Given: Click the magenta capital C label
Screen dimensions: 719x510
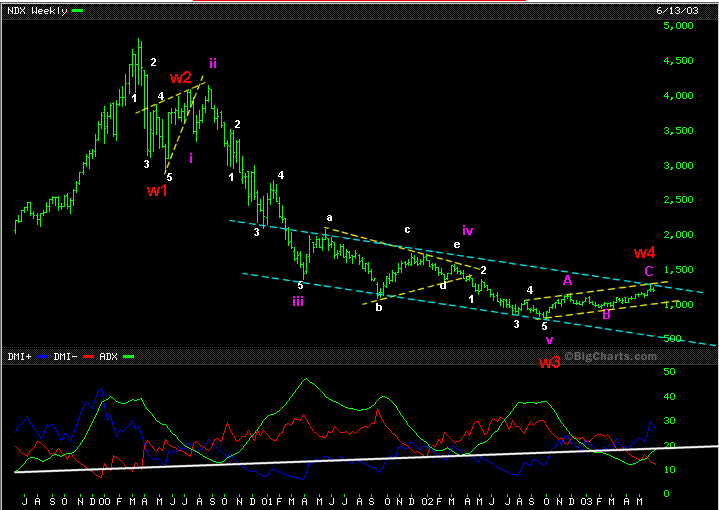Looking at the screenshot, I should click(649, 271).
